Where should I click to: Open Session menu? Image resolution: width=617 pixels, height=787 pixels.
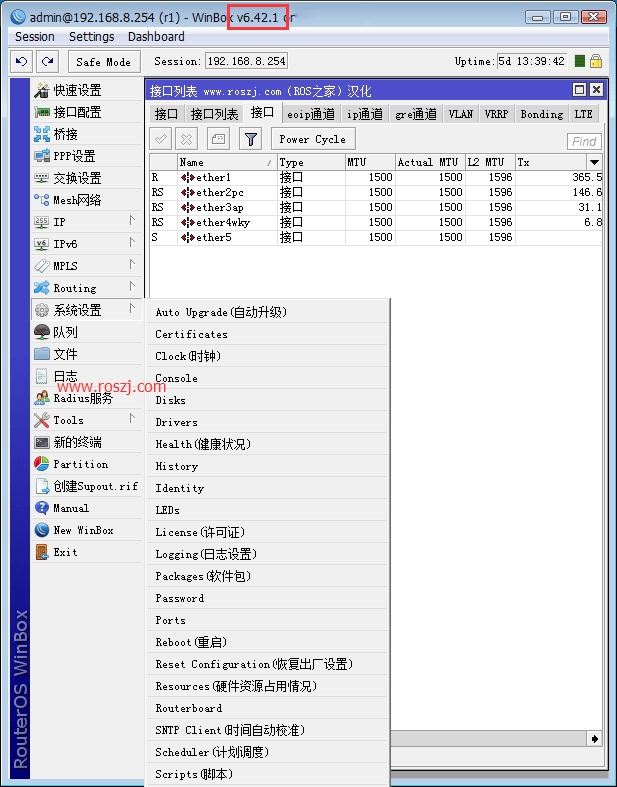click(35, 37)
